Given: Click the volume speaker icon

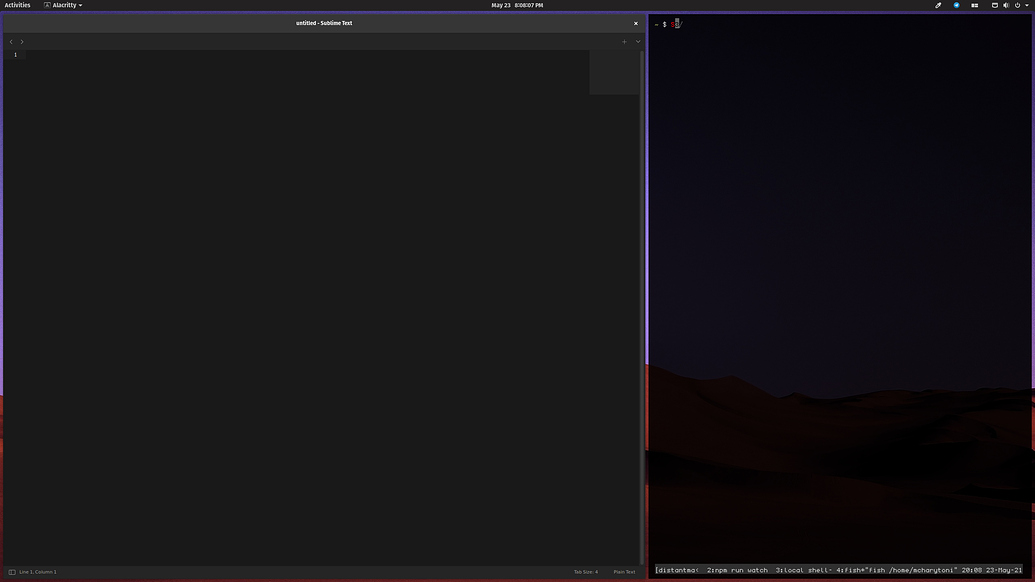Looking at the screenshot, I should tap(1006, 5).
